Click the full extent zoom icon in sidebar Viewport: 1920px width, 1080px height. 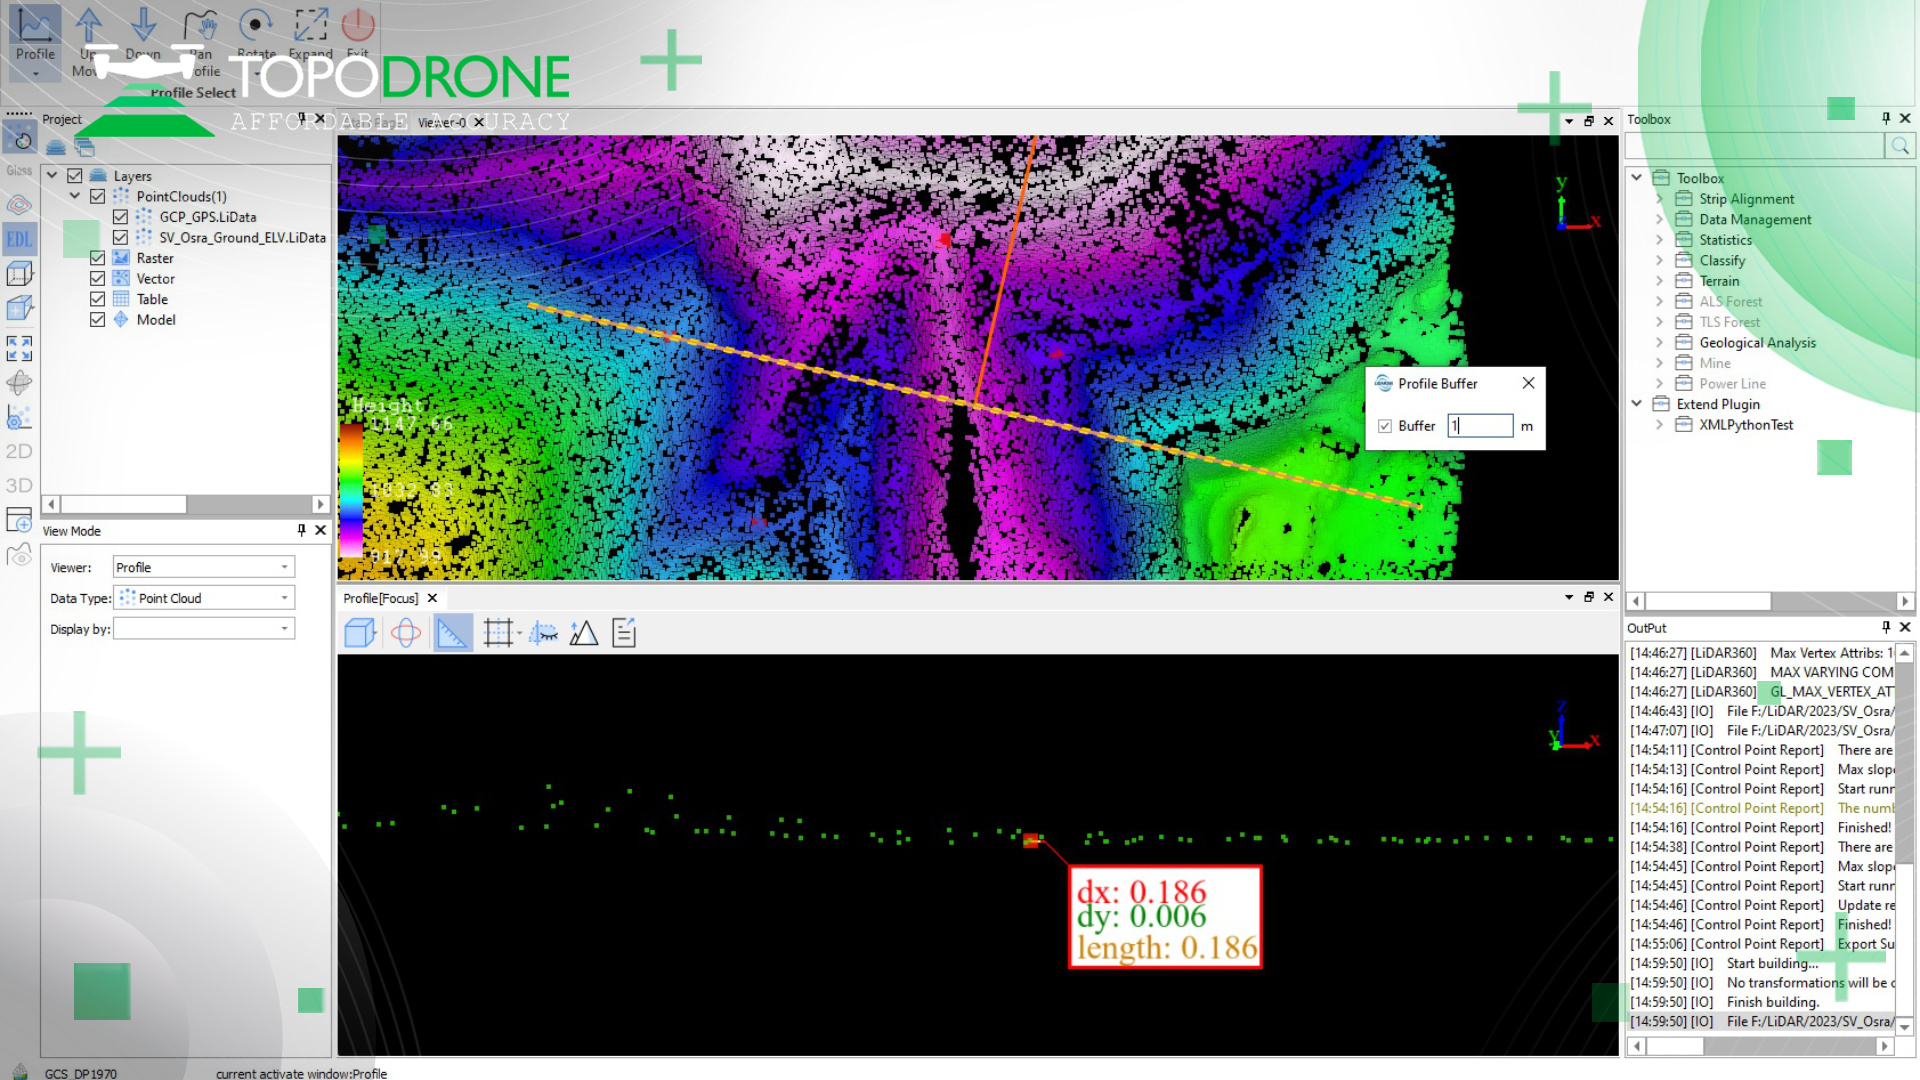click(19, 348)
